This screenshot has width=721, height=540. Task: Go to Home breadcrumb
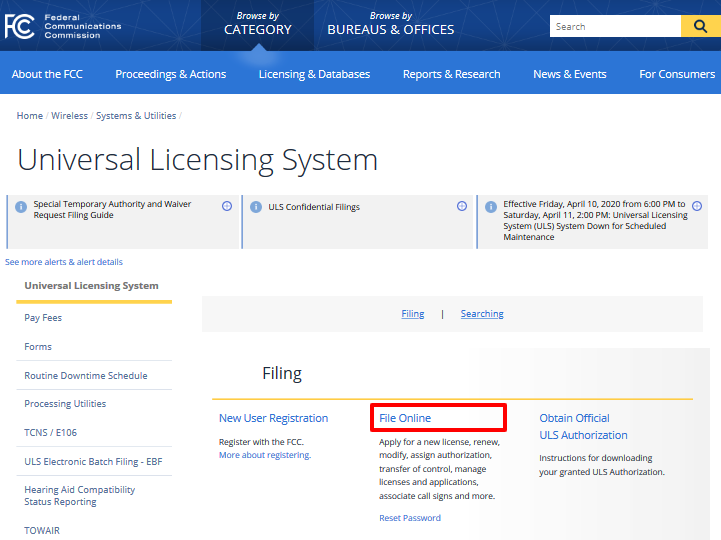[30, 116]
